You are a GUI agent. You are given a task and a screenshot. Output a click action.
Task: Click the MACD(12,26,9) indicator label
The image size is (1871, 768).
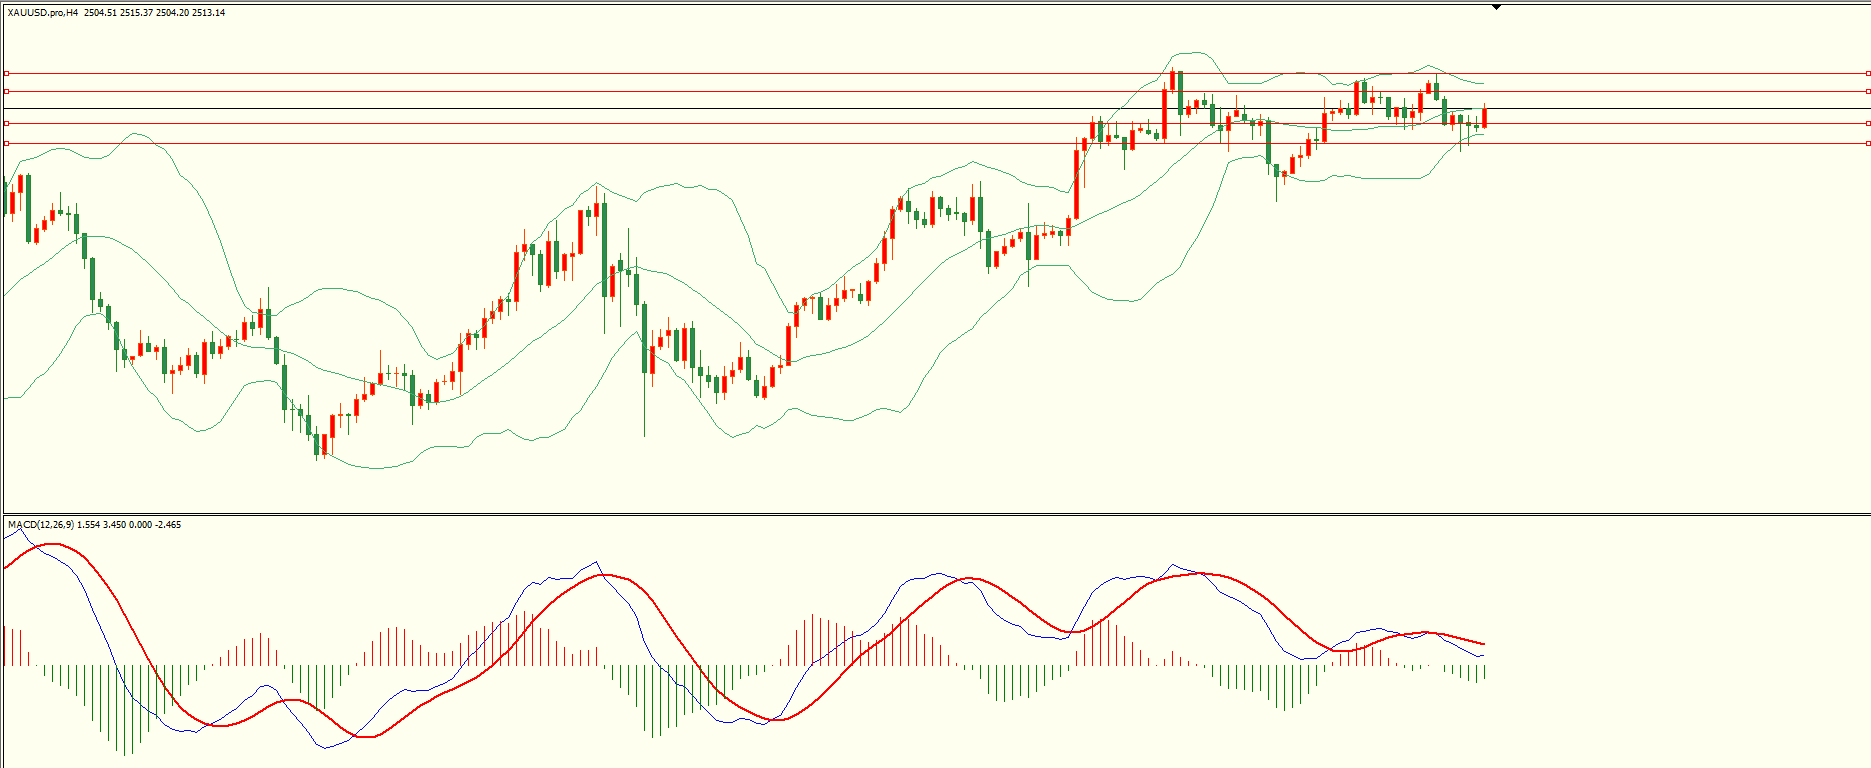tap(40, 525)
